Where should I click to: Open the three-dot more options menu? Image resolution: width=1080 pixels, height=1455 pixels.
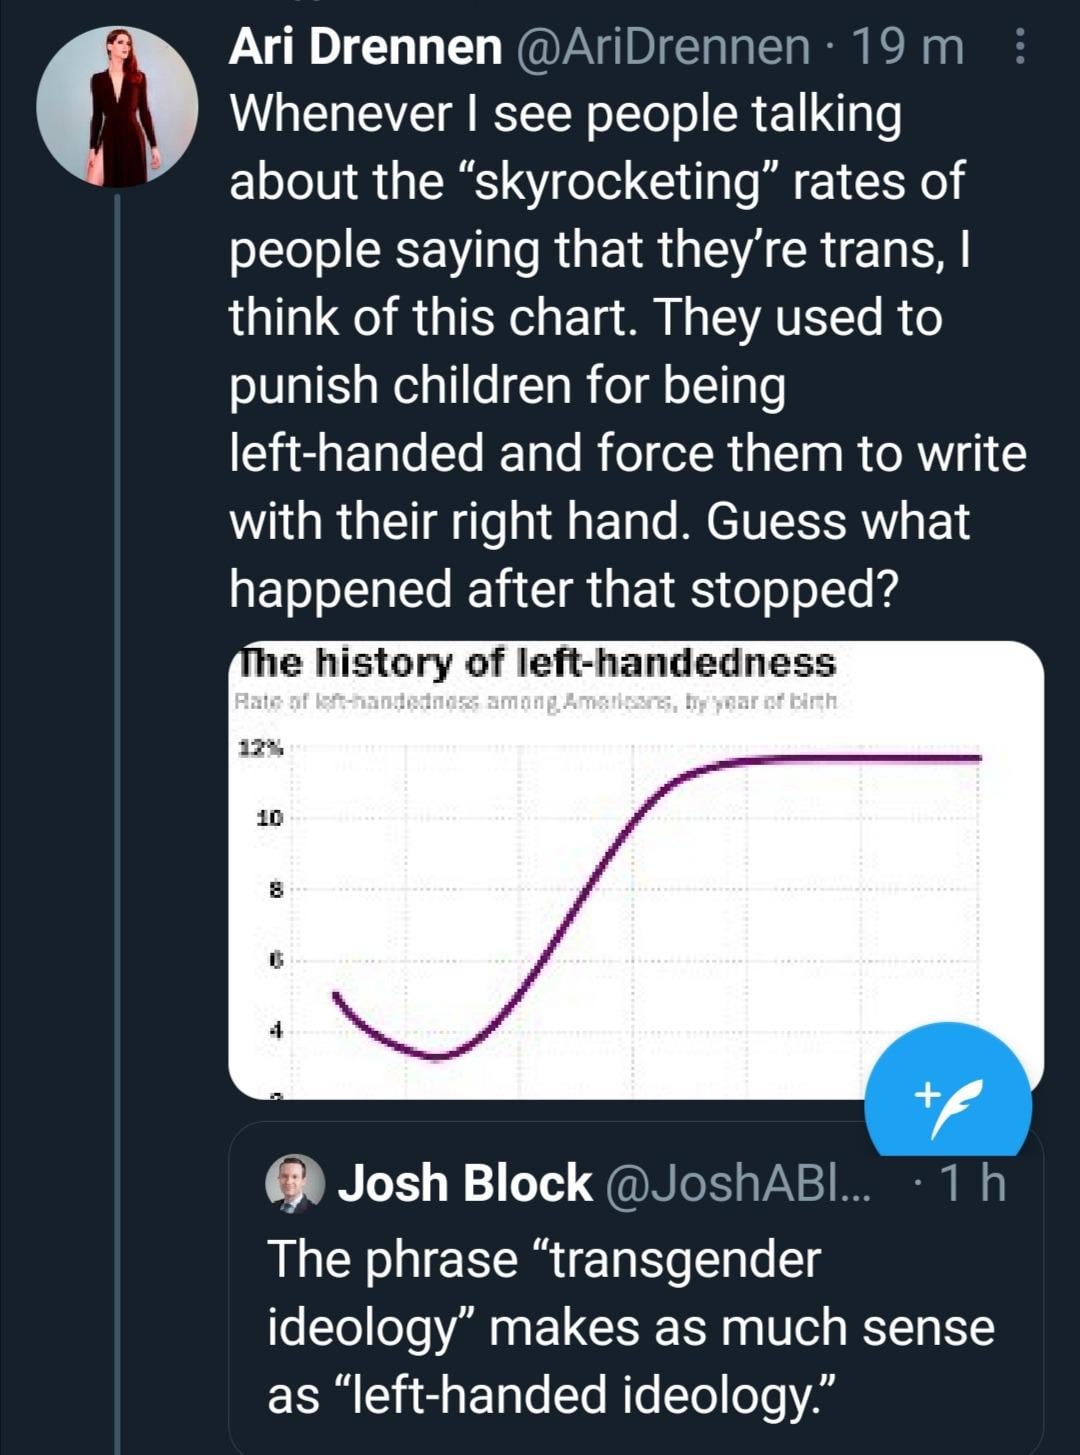(x=1019, y=47)
